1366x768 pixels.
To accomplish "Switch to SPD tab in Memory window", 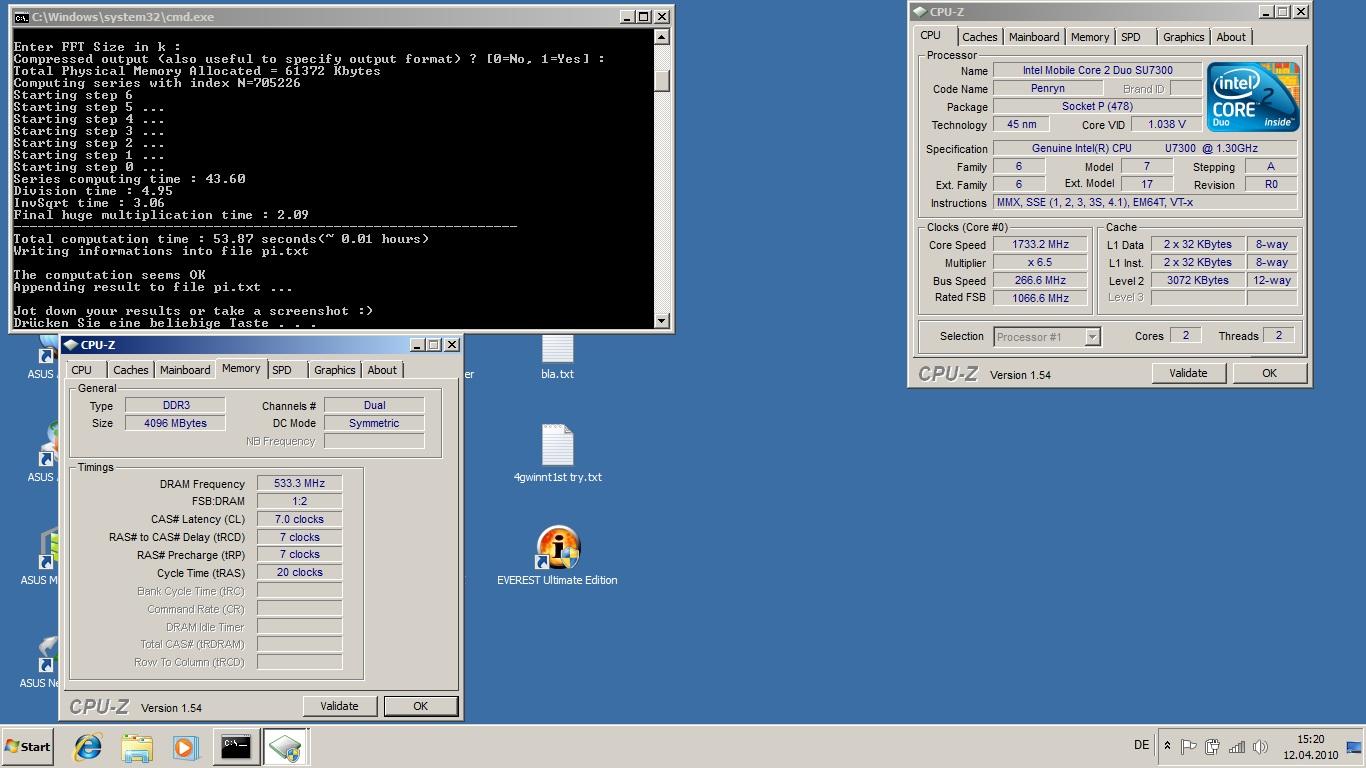I will pos(282,370).
